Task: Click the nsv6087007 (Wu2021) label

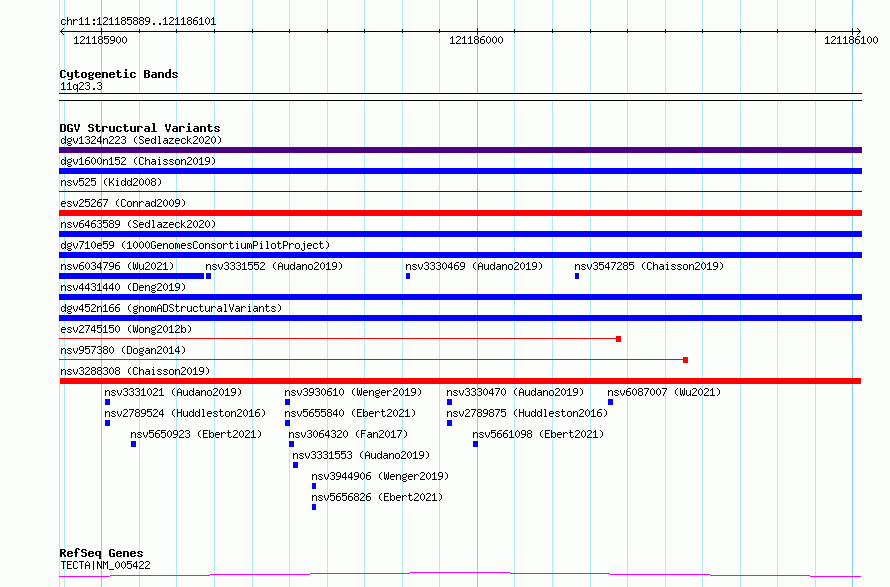Action: coord(664,392)
